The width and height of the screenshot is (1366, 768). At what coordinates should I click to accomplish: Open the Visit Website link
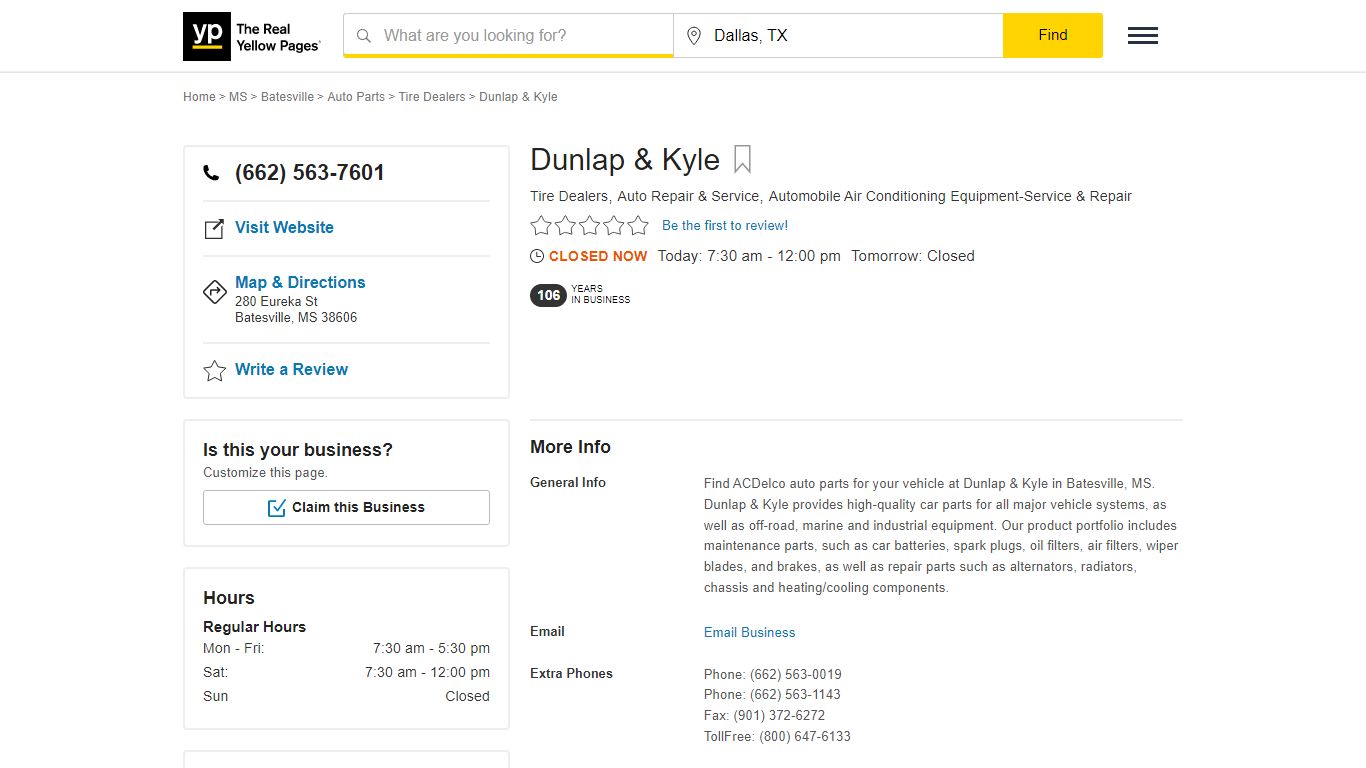[284, 227]
